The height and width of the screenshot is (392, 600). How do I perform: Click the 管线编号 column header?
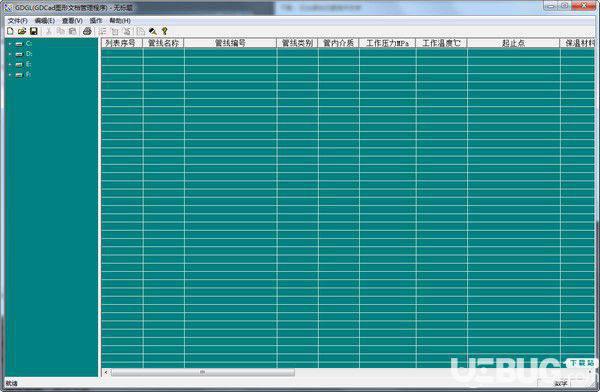(230, 43)
